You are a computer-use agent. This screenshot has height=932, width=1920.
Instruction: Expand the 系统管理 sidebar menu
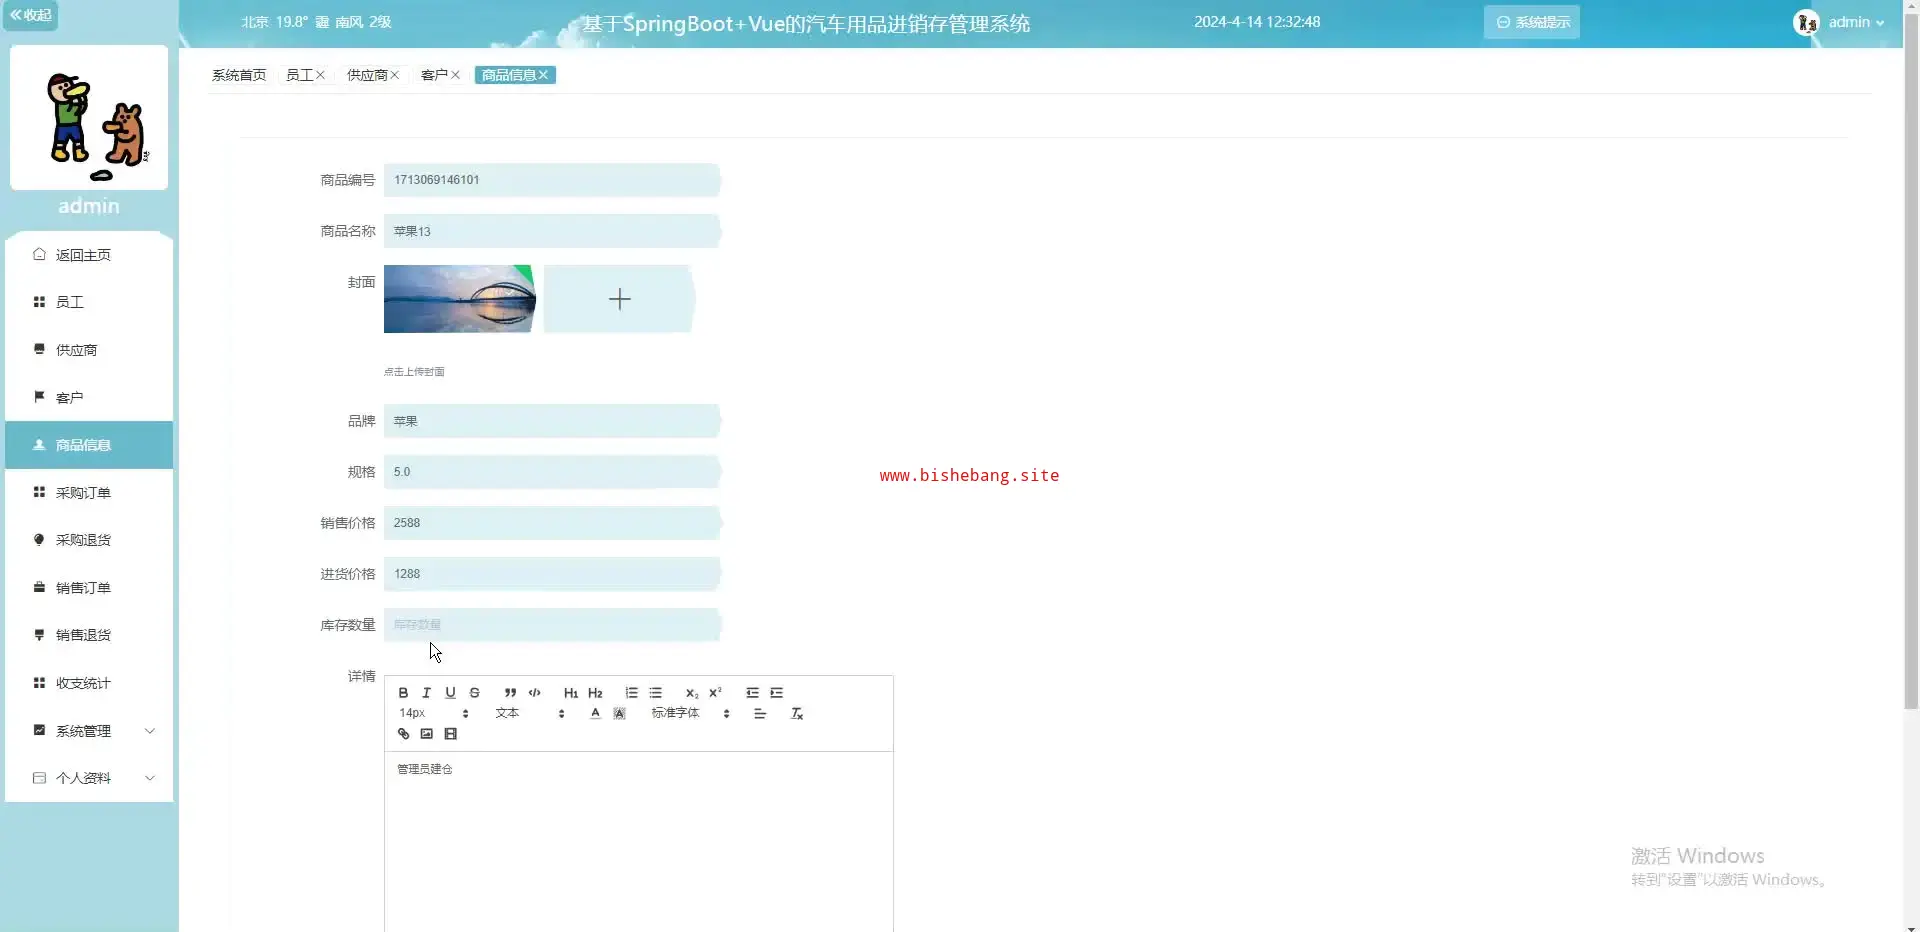(89, 731)
